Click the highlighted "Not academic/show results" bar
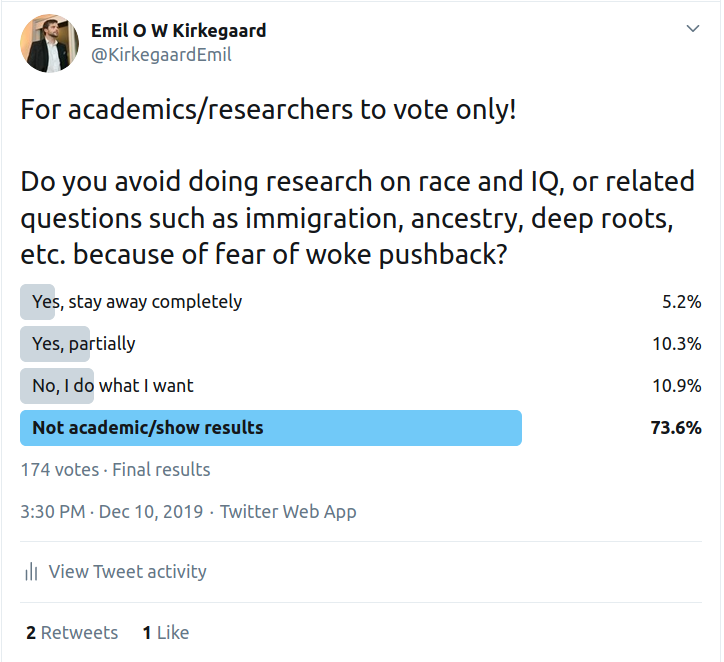 (270, 427)
